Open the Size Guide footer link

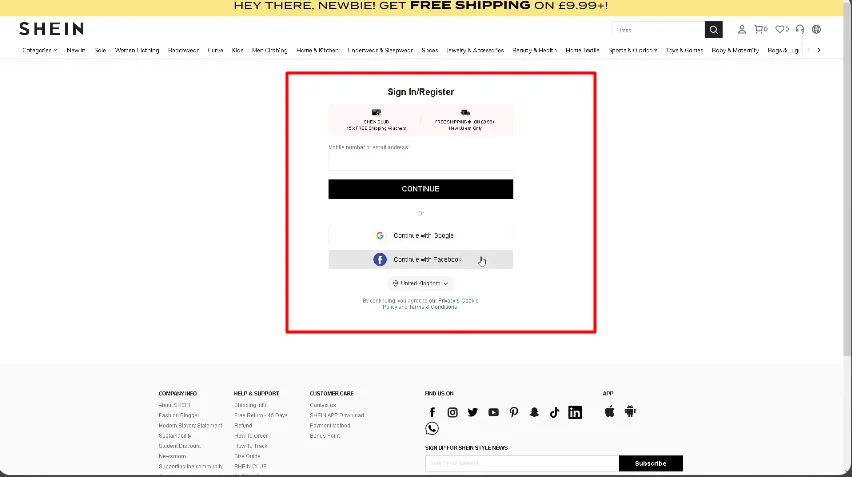click(x=247, y=456)
